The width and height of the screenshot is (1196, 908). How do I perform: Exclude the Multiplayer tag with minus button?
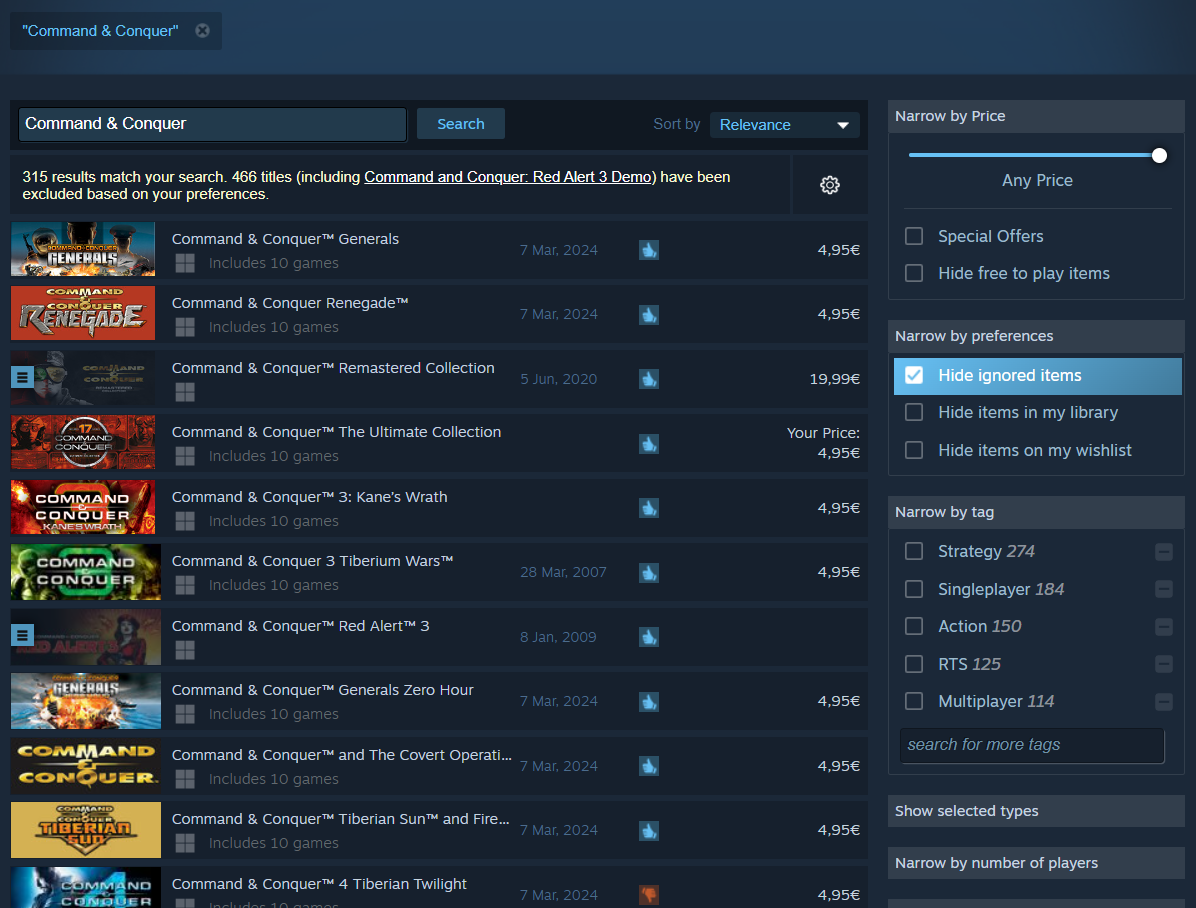click(x=1163, y=701)
